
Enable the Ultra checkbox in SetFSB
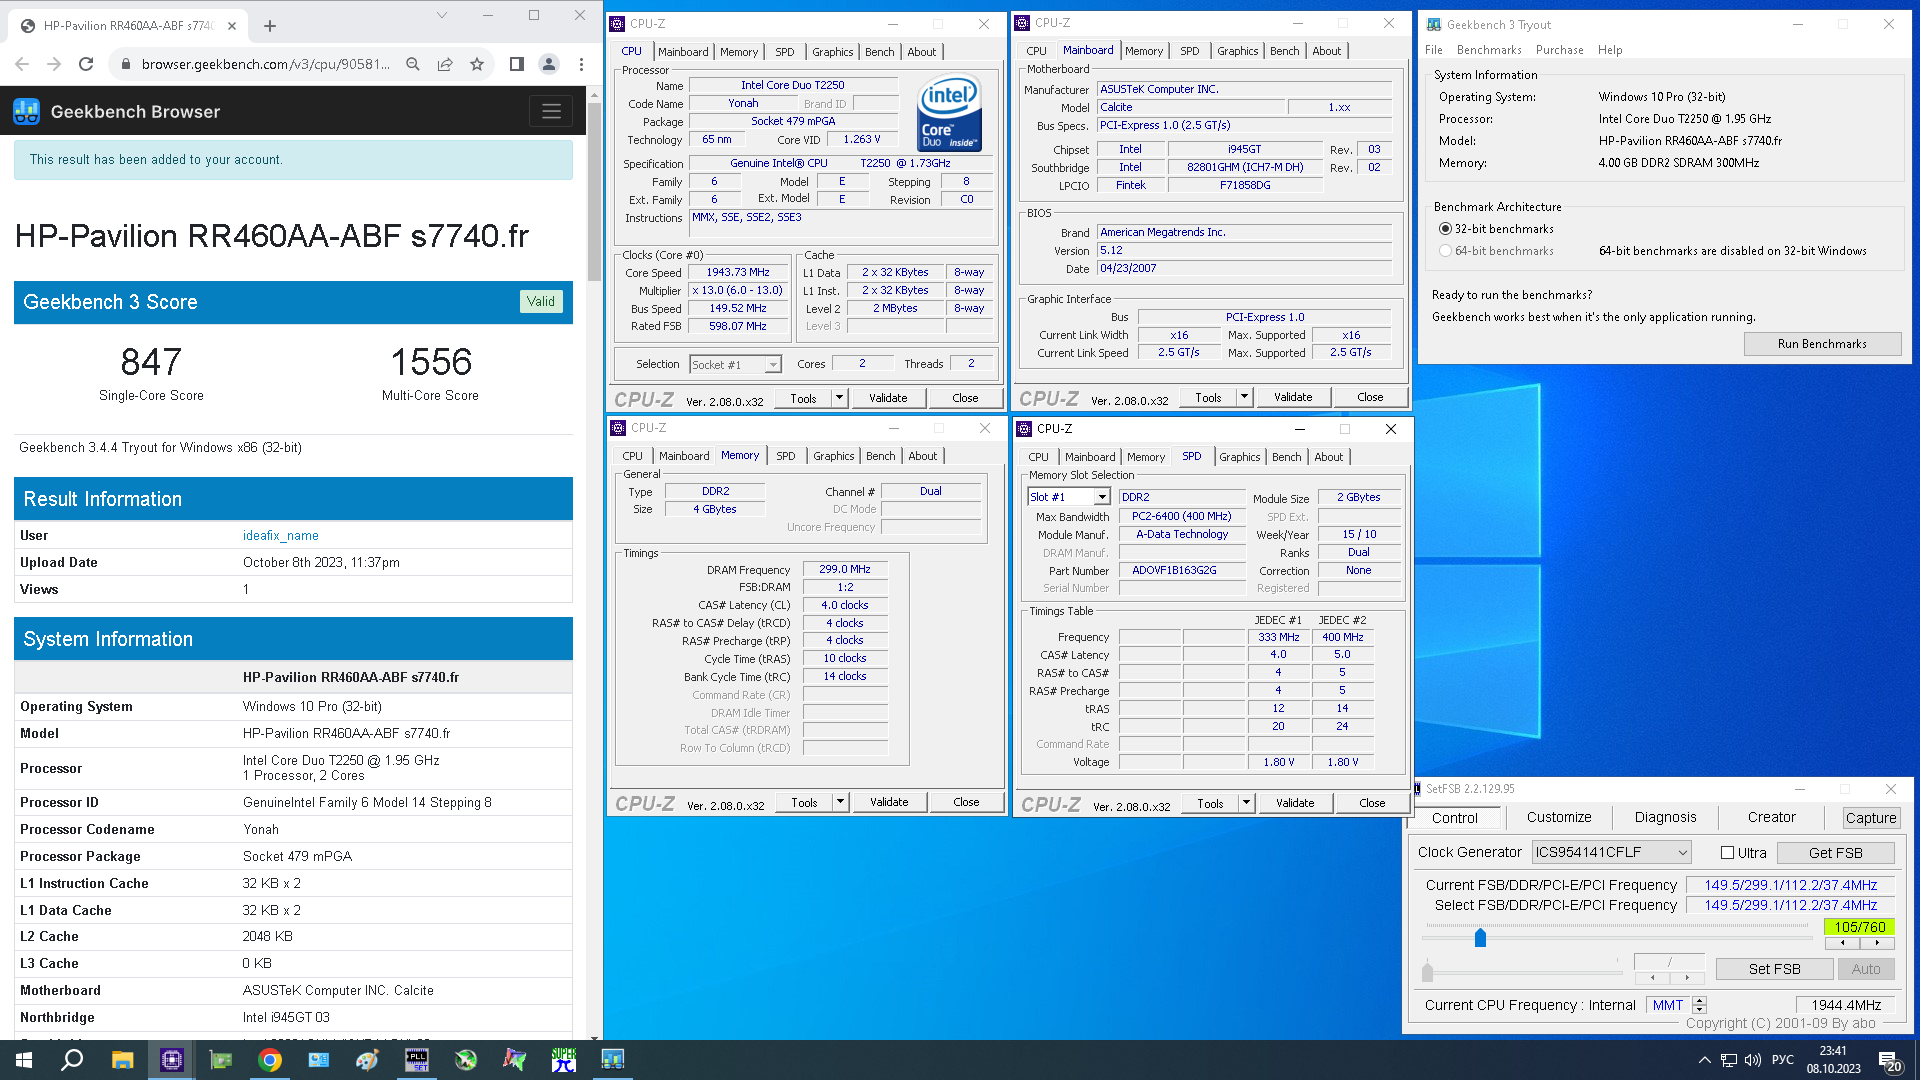1727,853
